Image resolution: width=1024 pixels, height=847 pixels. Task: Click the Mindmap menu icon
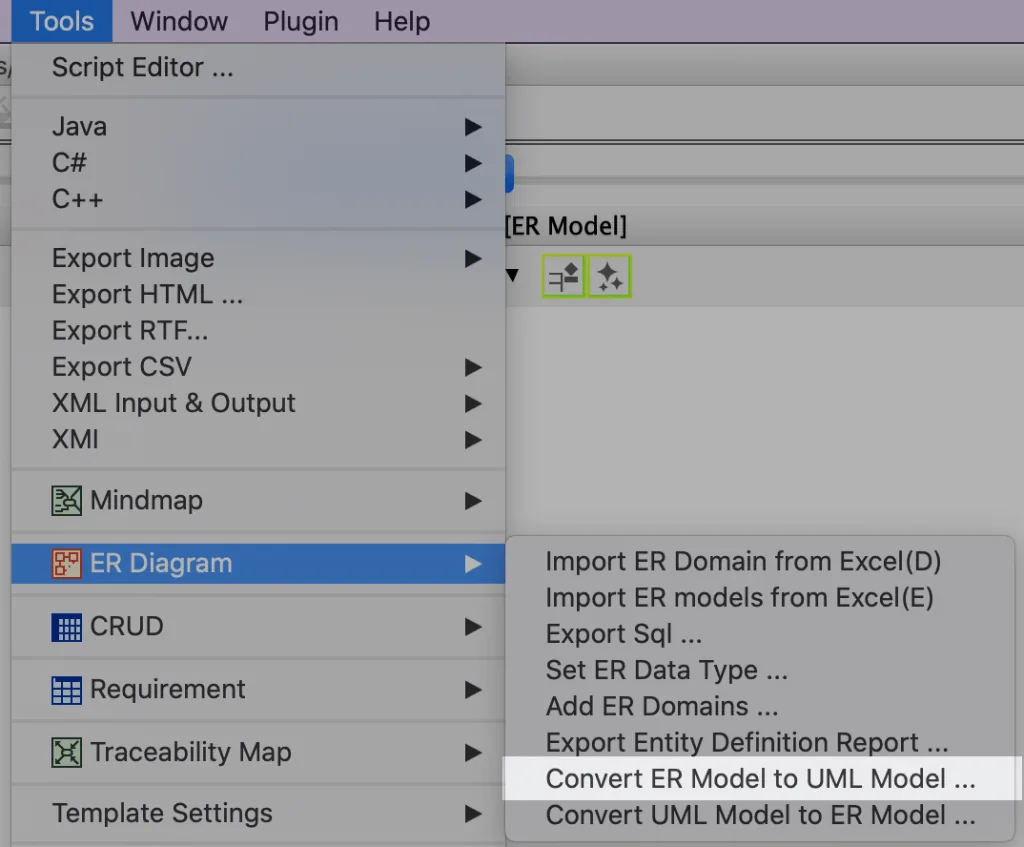[67, 501]
